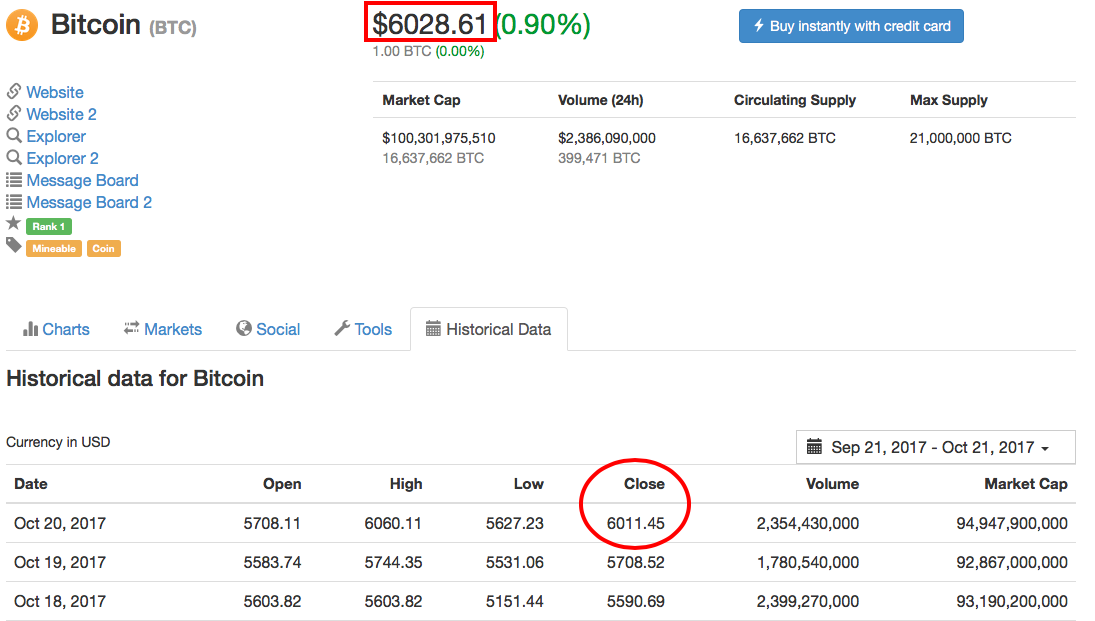Click the wrench icon on Tools tab
This screenshot has width=1095, height=621.
pyautogui.click(x=341, y=328)
